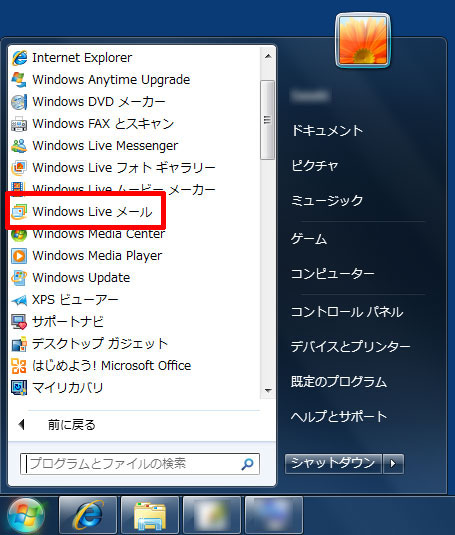Open ピクチャ in right pane
This screenshot has width=455, height=535.
point(314,166)
